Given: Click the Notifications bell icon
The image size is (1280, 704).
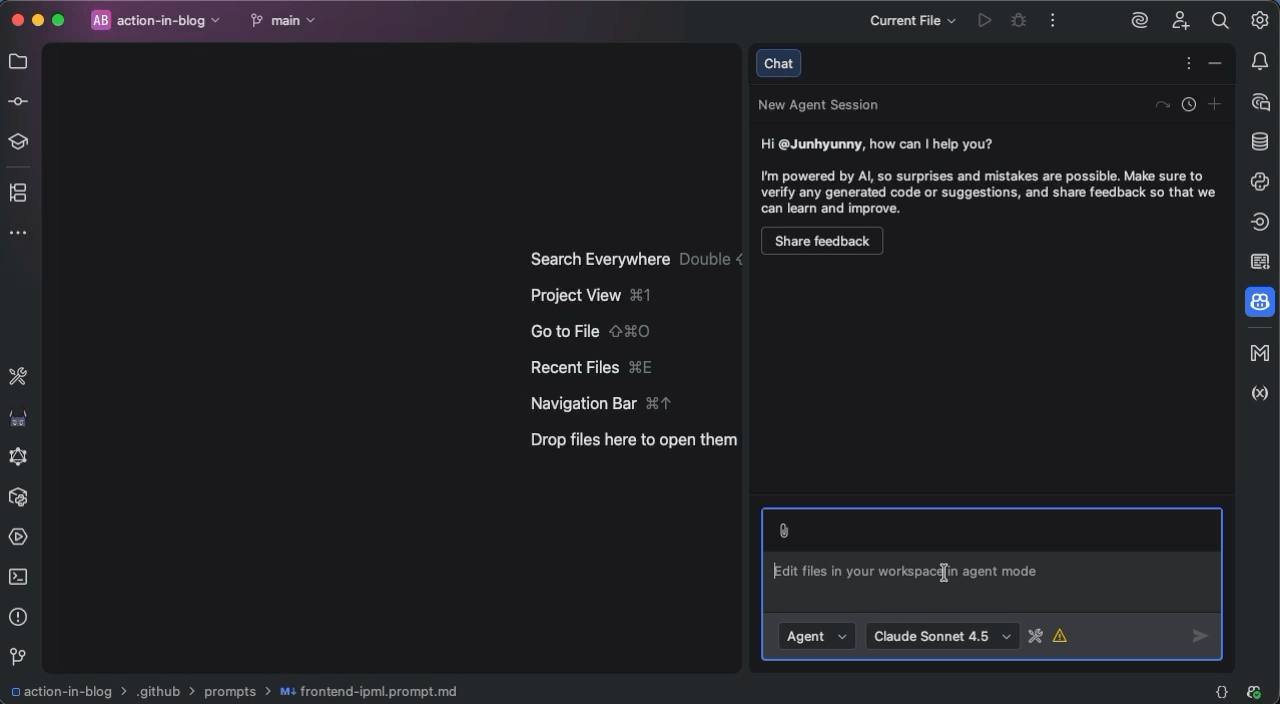Looking at the screenshot, I should point(1260,62).
